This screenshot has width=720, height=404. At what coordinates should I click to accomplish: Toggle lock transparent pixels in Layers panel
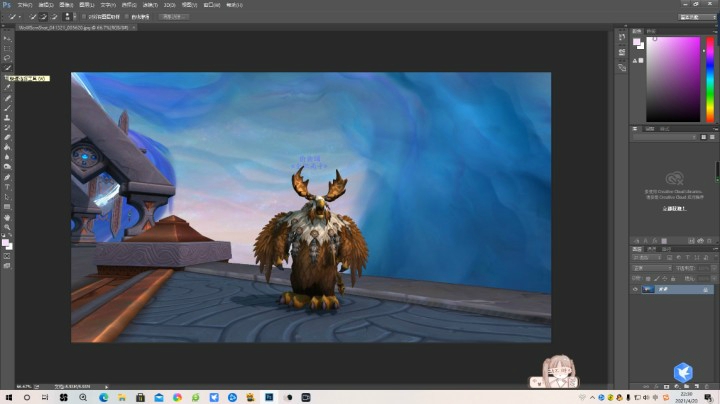[648, 279]
